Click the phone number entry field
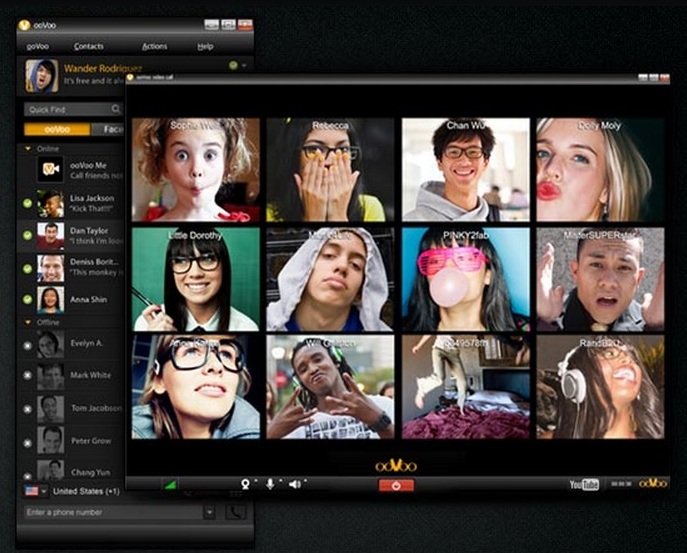 pyautogui.click(x=115, y=512)
